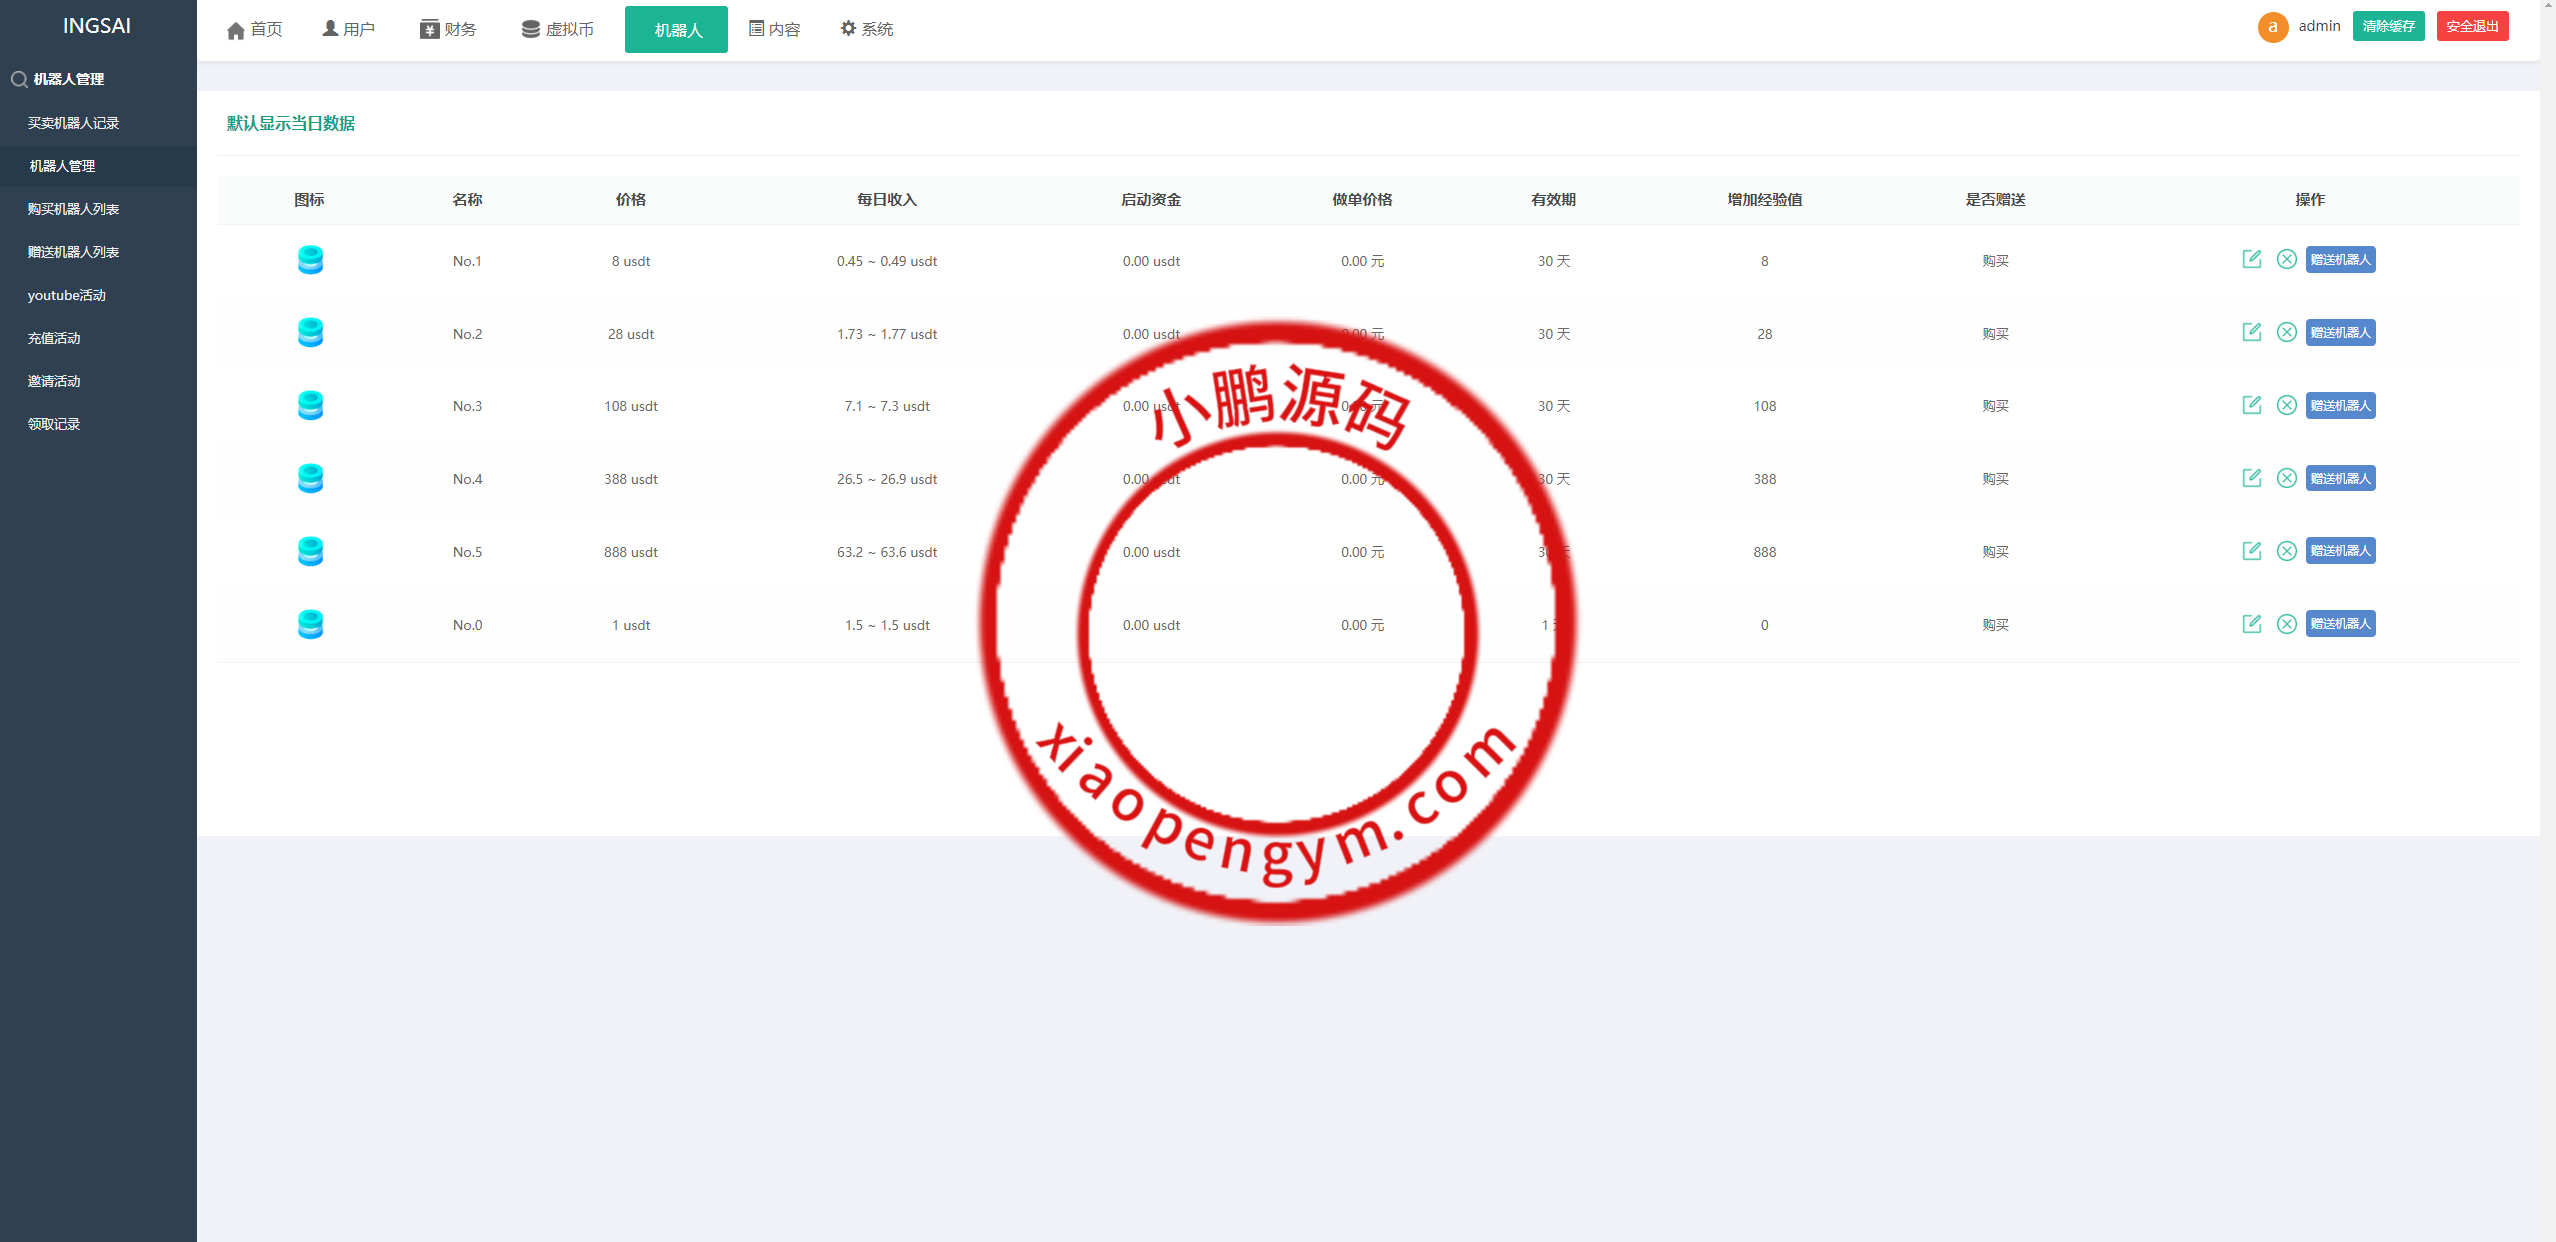Image resolution: width=2556 pixels, height=1242 pixels.
Task: Open the 虚拟币 virtual currency menu
Action: pyautogui.click(x=557, y=30)
